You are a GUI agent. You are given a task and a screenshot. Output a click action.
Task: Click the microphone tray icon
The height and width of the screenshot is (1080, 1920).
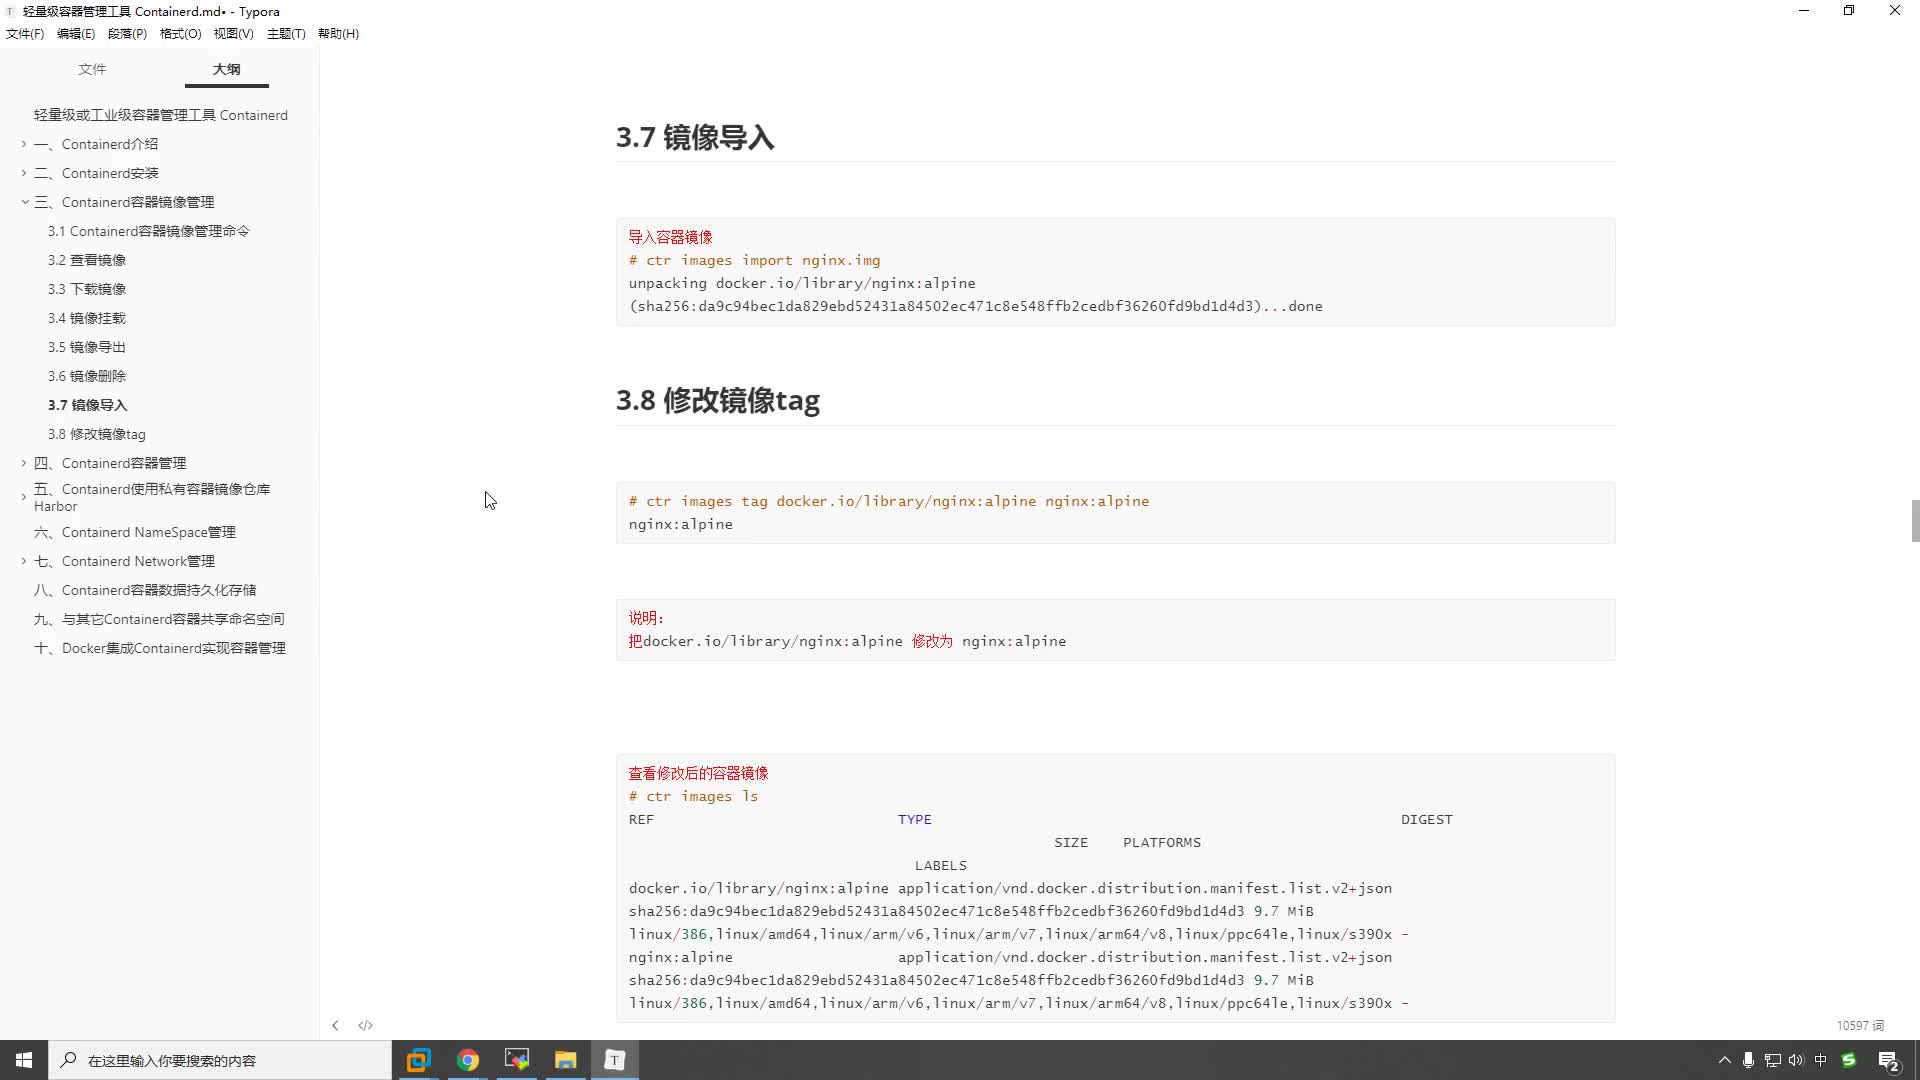[1748, 1060]
